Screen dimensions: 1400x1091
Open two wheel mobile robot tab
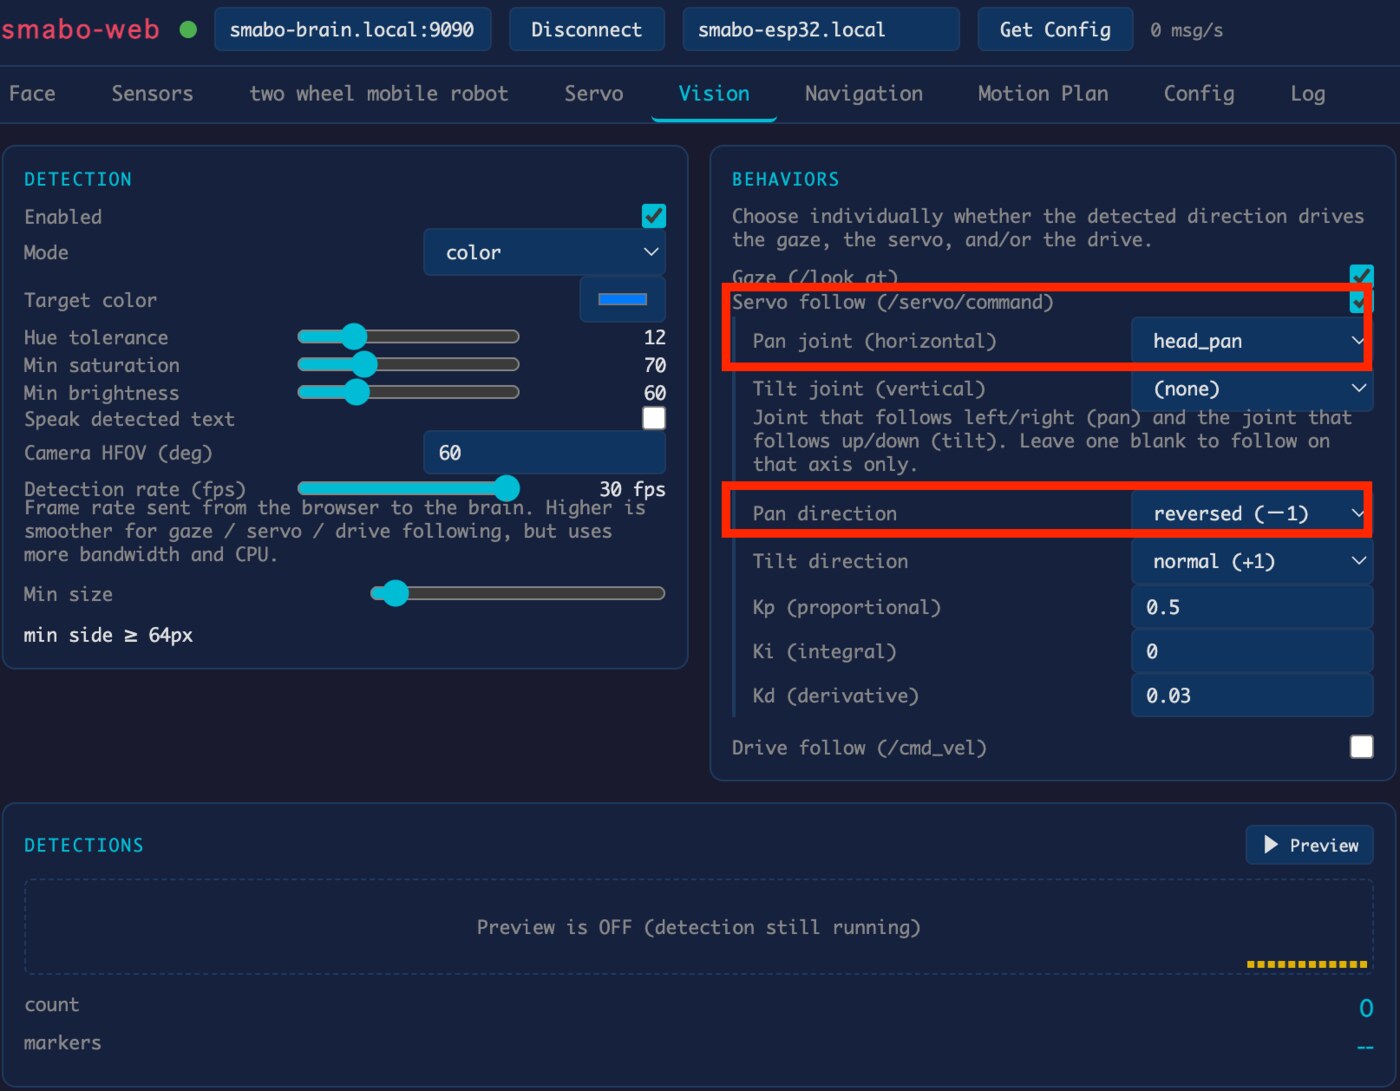tap(379, 94)
